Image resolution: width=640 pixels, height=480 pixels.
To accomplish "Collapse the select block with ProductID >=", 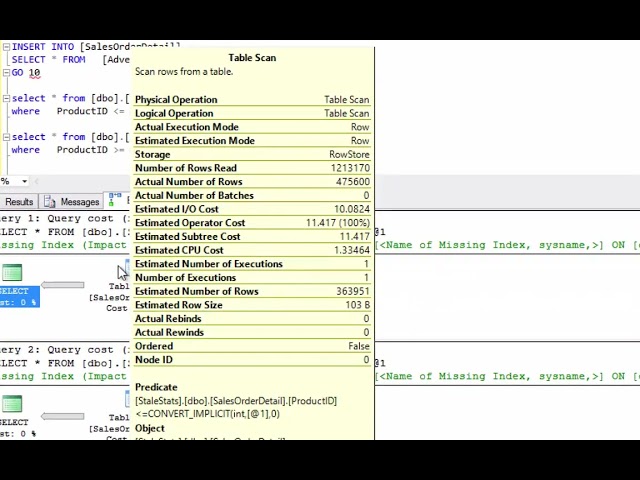I will [x=6, y=137].
